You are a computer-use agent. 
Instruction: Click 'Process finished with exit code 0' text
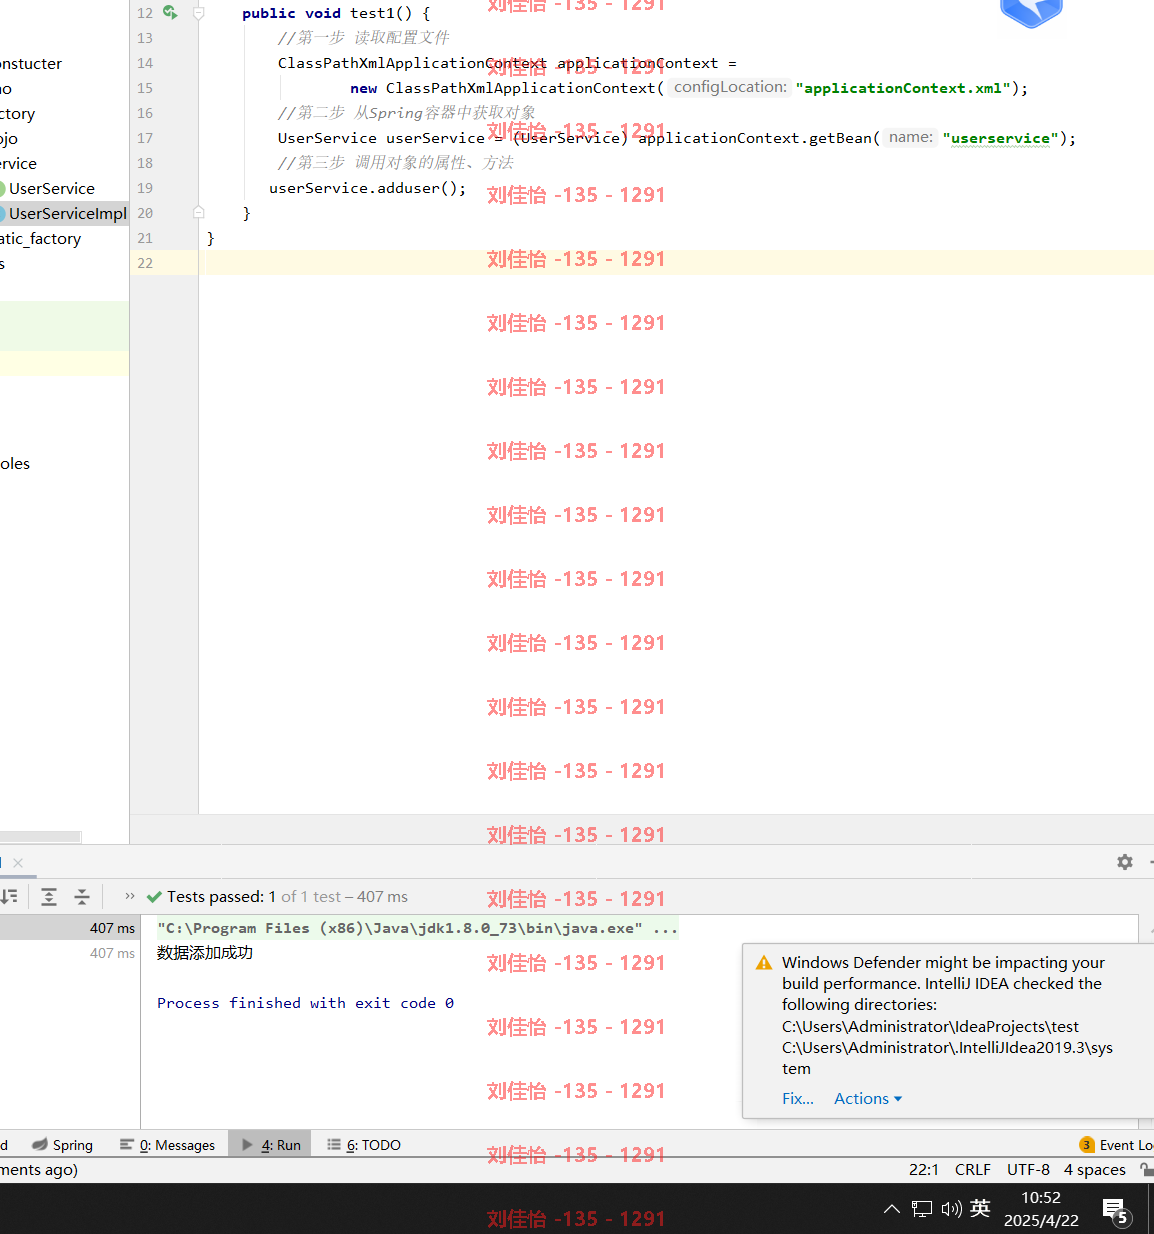(305, 1003)
